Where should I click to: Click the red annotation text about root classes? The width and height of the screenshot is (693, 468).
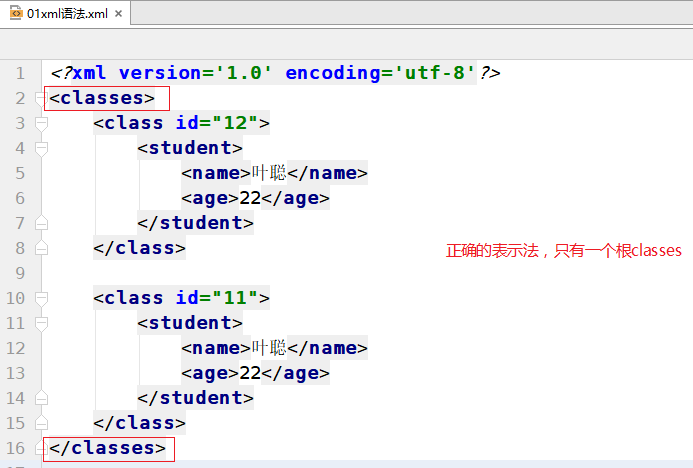[563, 251]
